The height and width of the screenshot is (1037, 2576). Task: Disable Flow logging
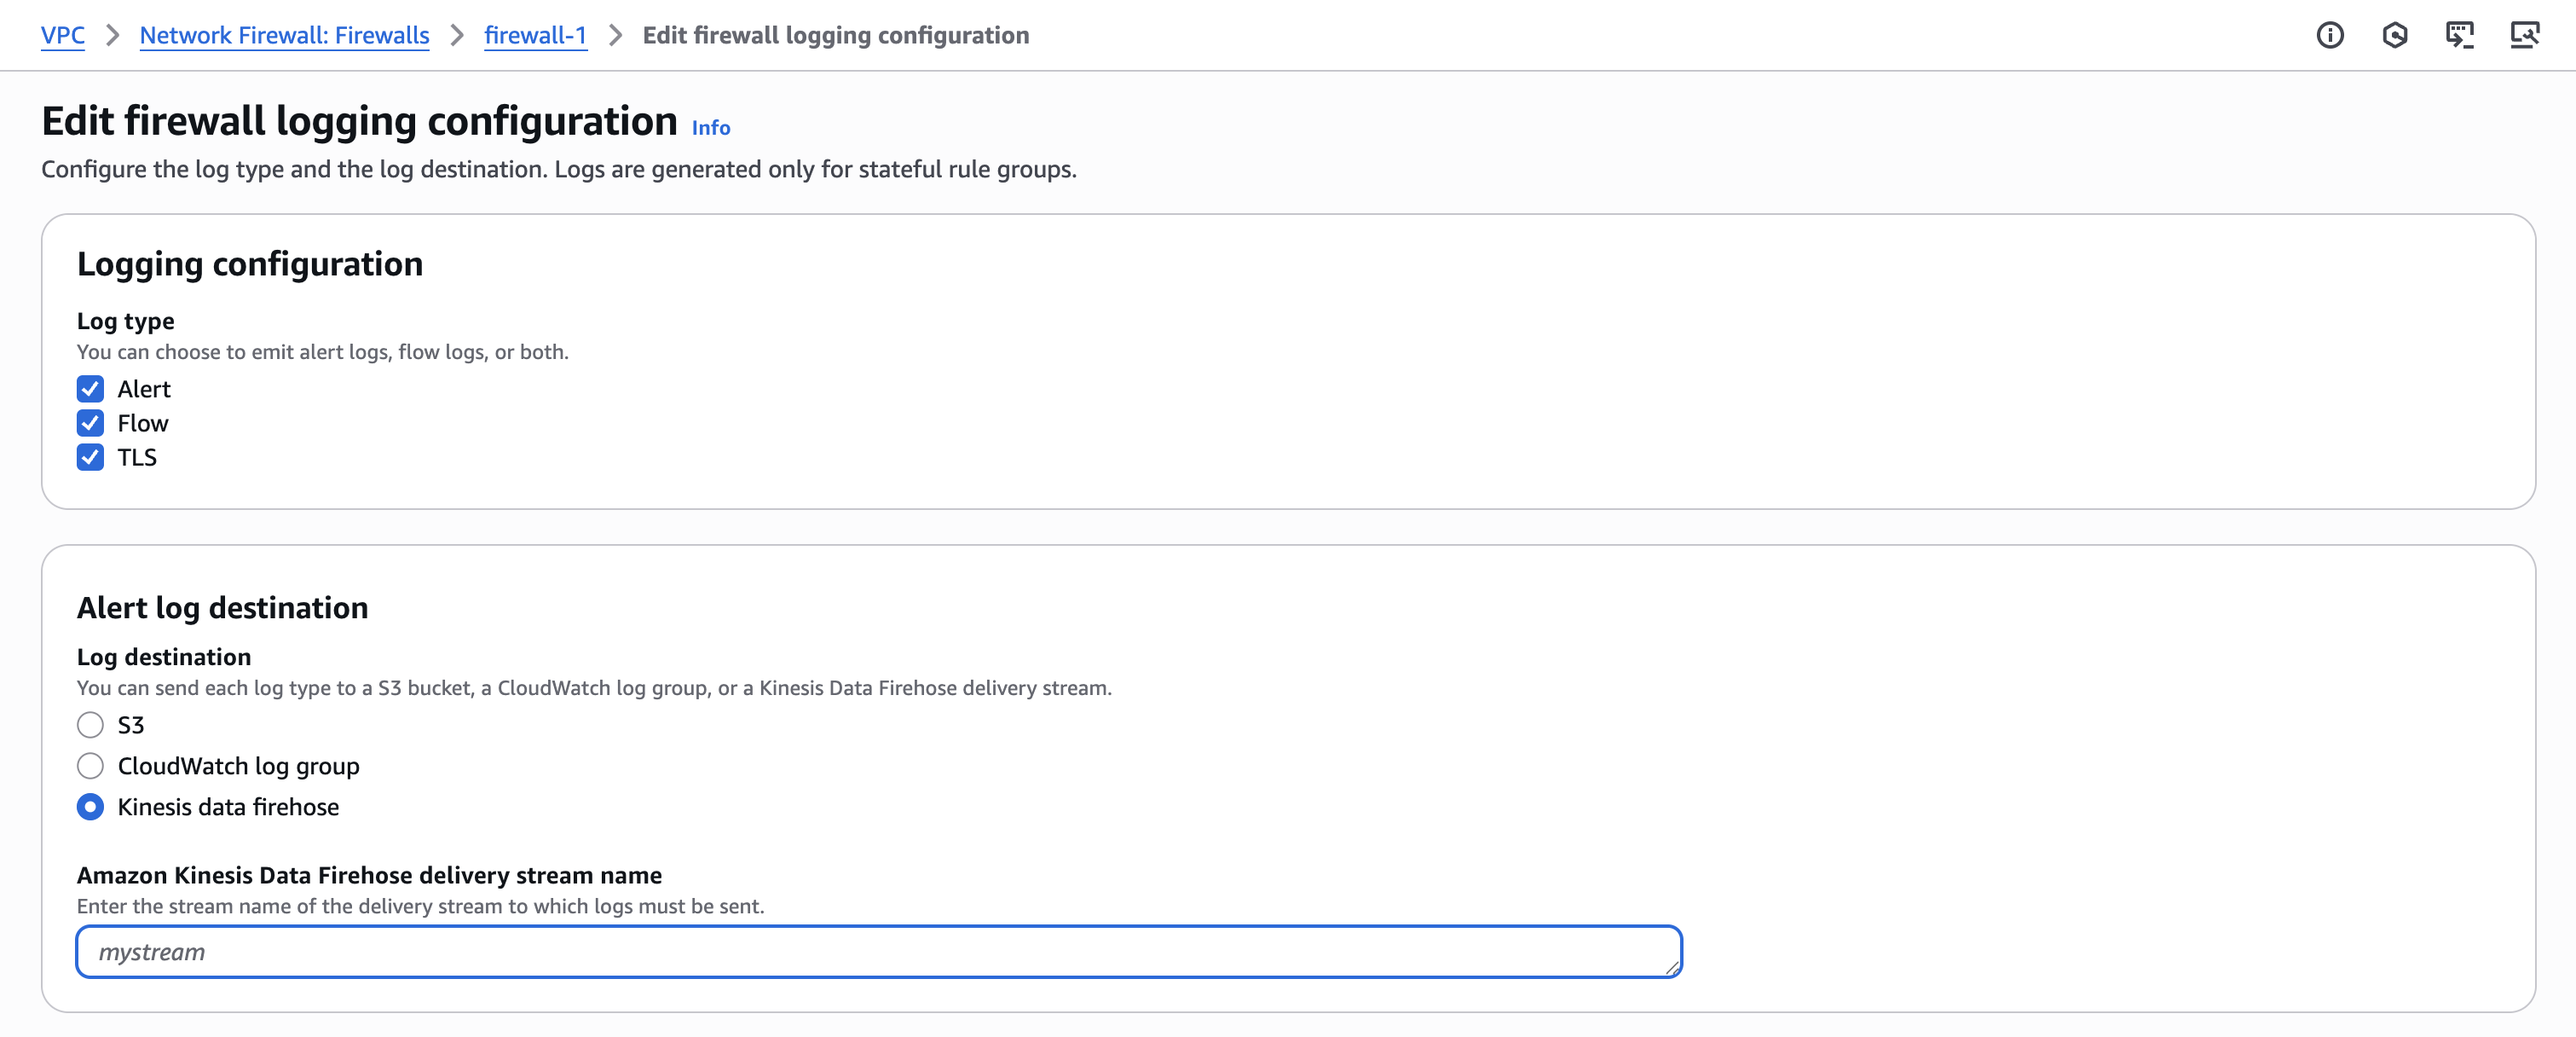[90, 423]
